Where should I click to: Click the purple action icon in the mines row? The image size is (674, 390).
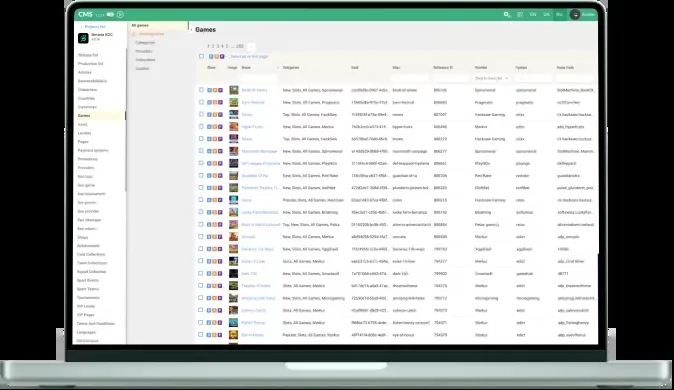[x=220, y=115]
